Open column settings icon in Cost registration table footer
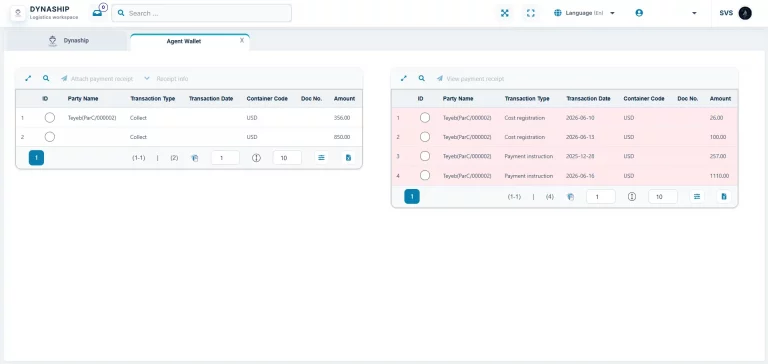The height and width of the screenshot is (364, 768). 697,196
